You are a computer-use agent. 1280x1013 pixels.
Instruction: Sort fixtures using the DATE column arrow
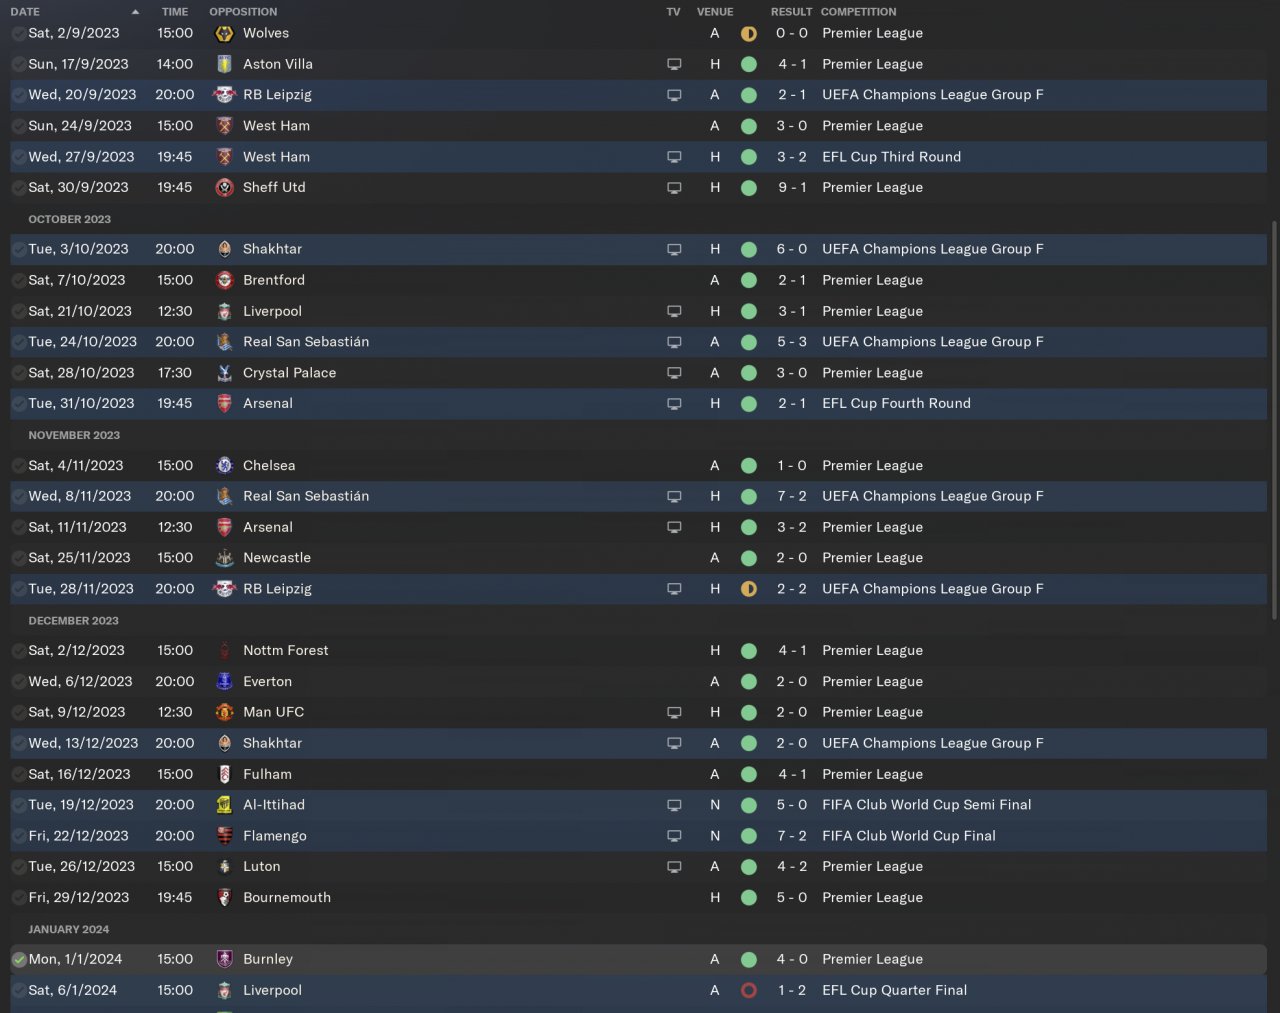tap(135, 12)
